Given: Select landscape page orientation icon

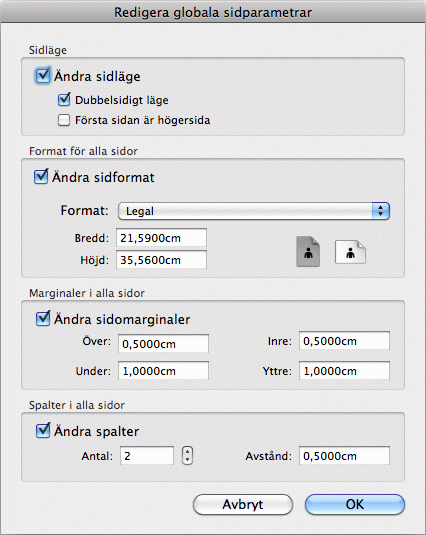Looking at the screenshot, I should pos(350,252).
